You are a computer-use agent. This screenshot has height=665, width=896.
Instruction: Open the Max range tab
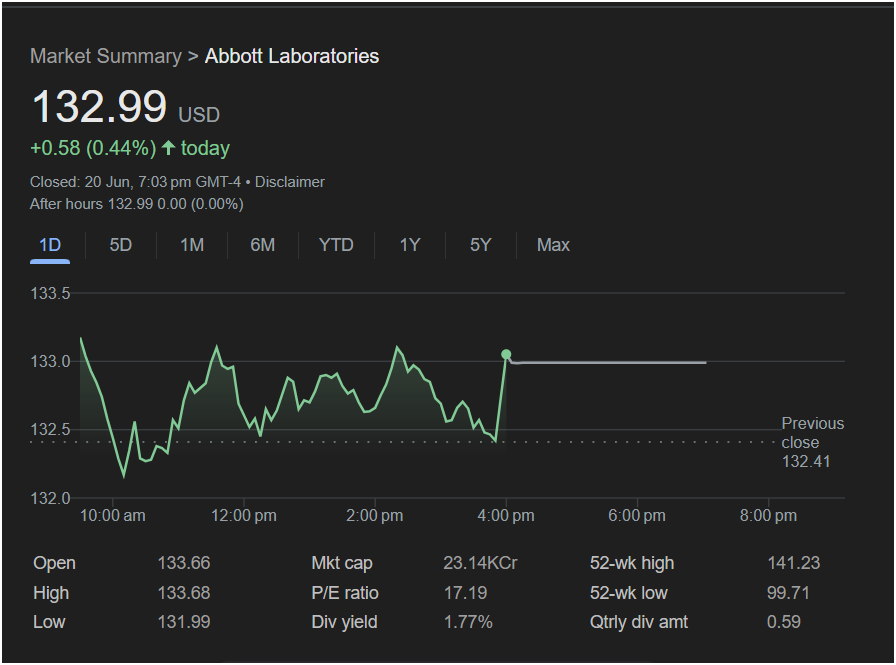[x=553, y=245]
